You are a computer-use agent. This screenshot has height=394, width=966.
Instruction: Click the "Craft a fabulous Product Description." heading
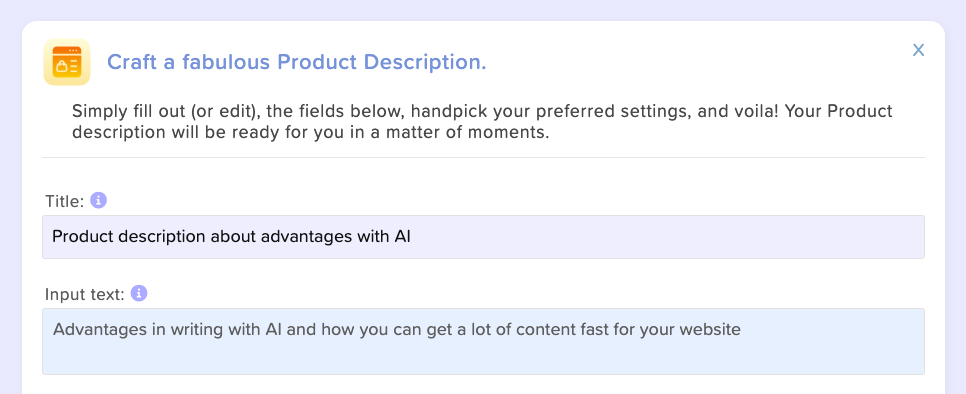tap(297, 62)
